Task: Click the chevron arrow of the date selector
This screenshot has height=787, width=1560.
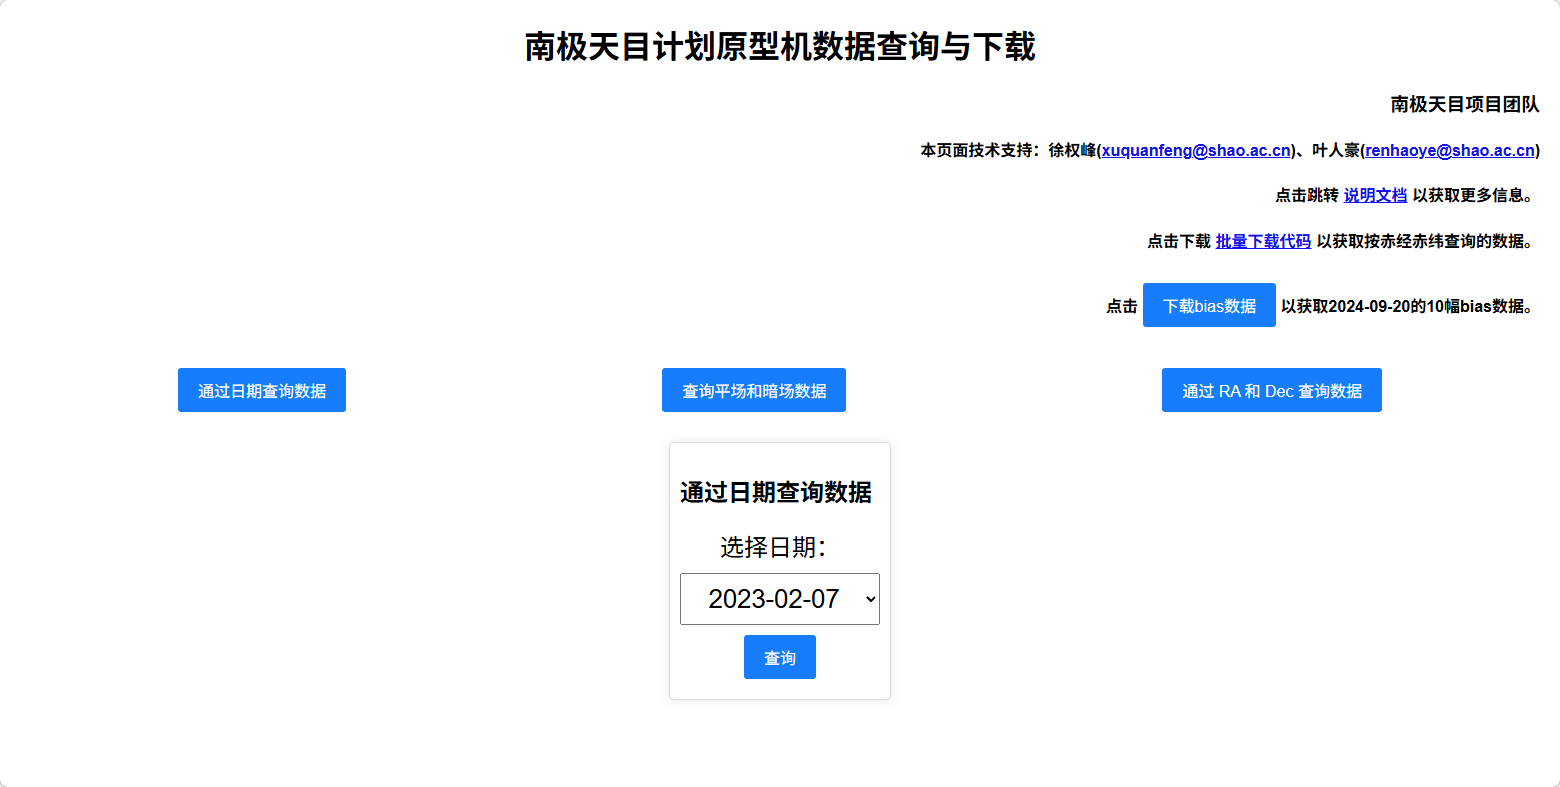Action: tap(870, 599)
